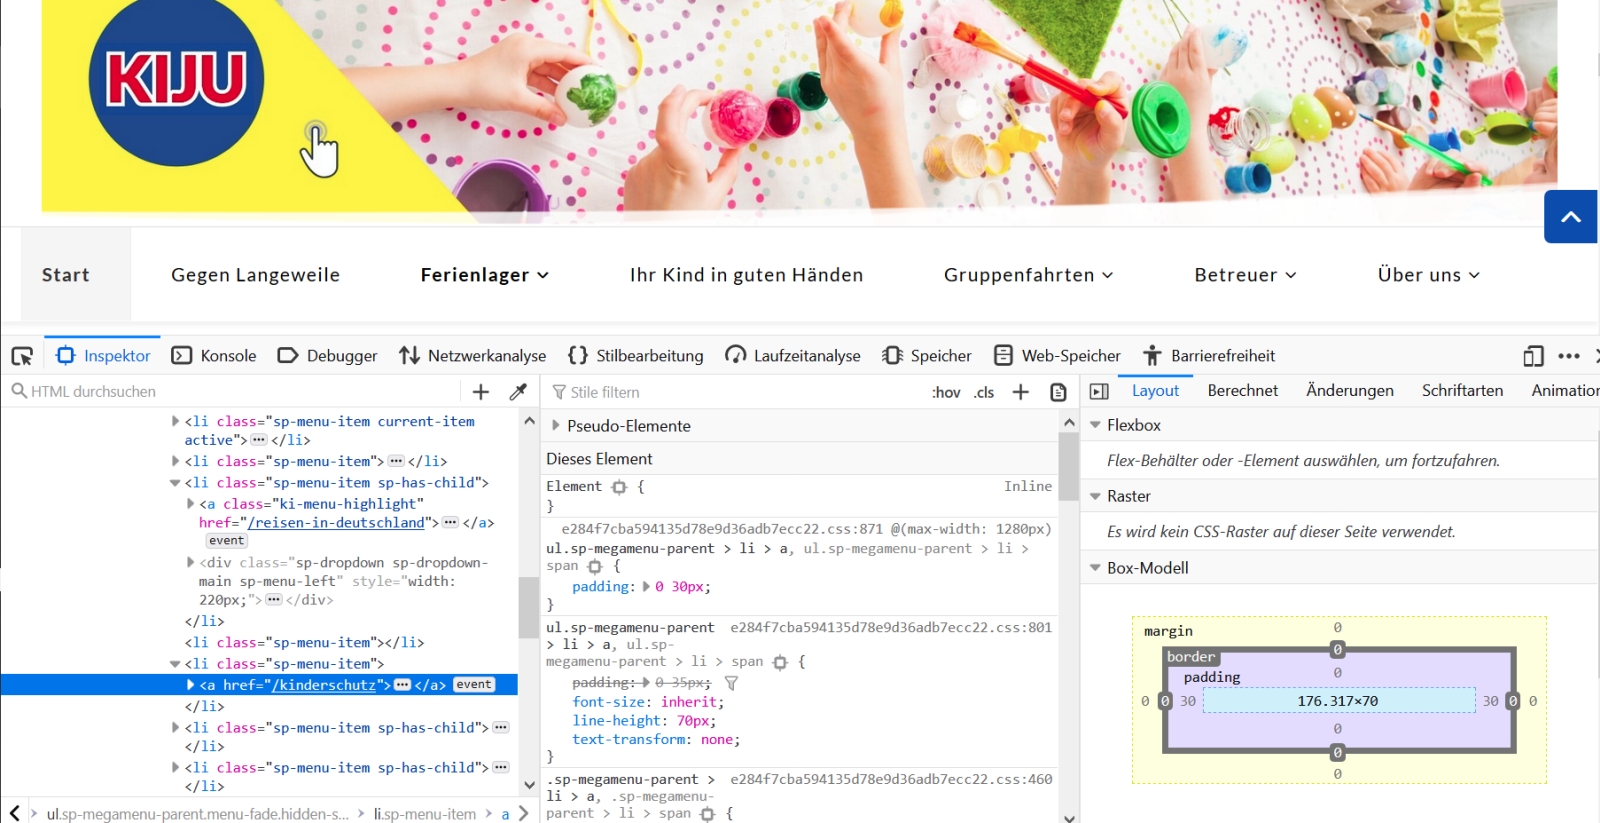Open responsive design mode
The width and height of the screenshot is (1600, 823).
point(1533,356)
